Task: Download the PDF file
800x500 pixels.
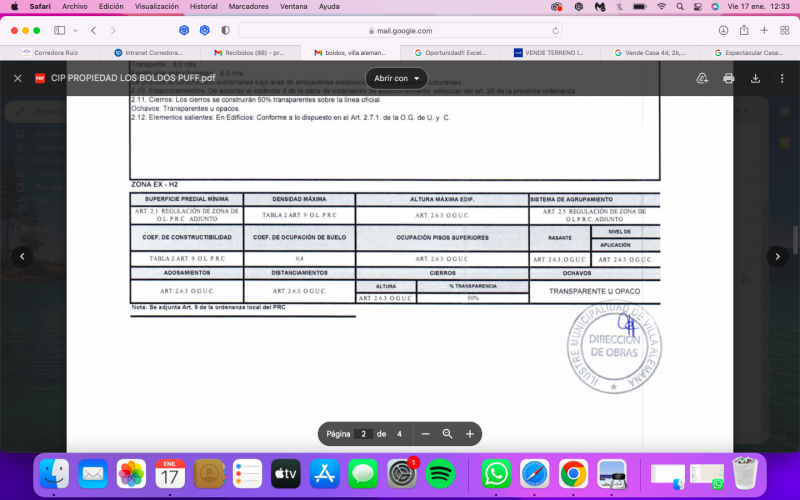Action: point(755,79)
